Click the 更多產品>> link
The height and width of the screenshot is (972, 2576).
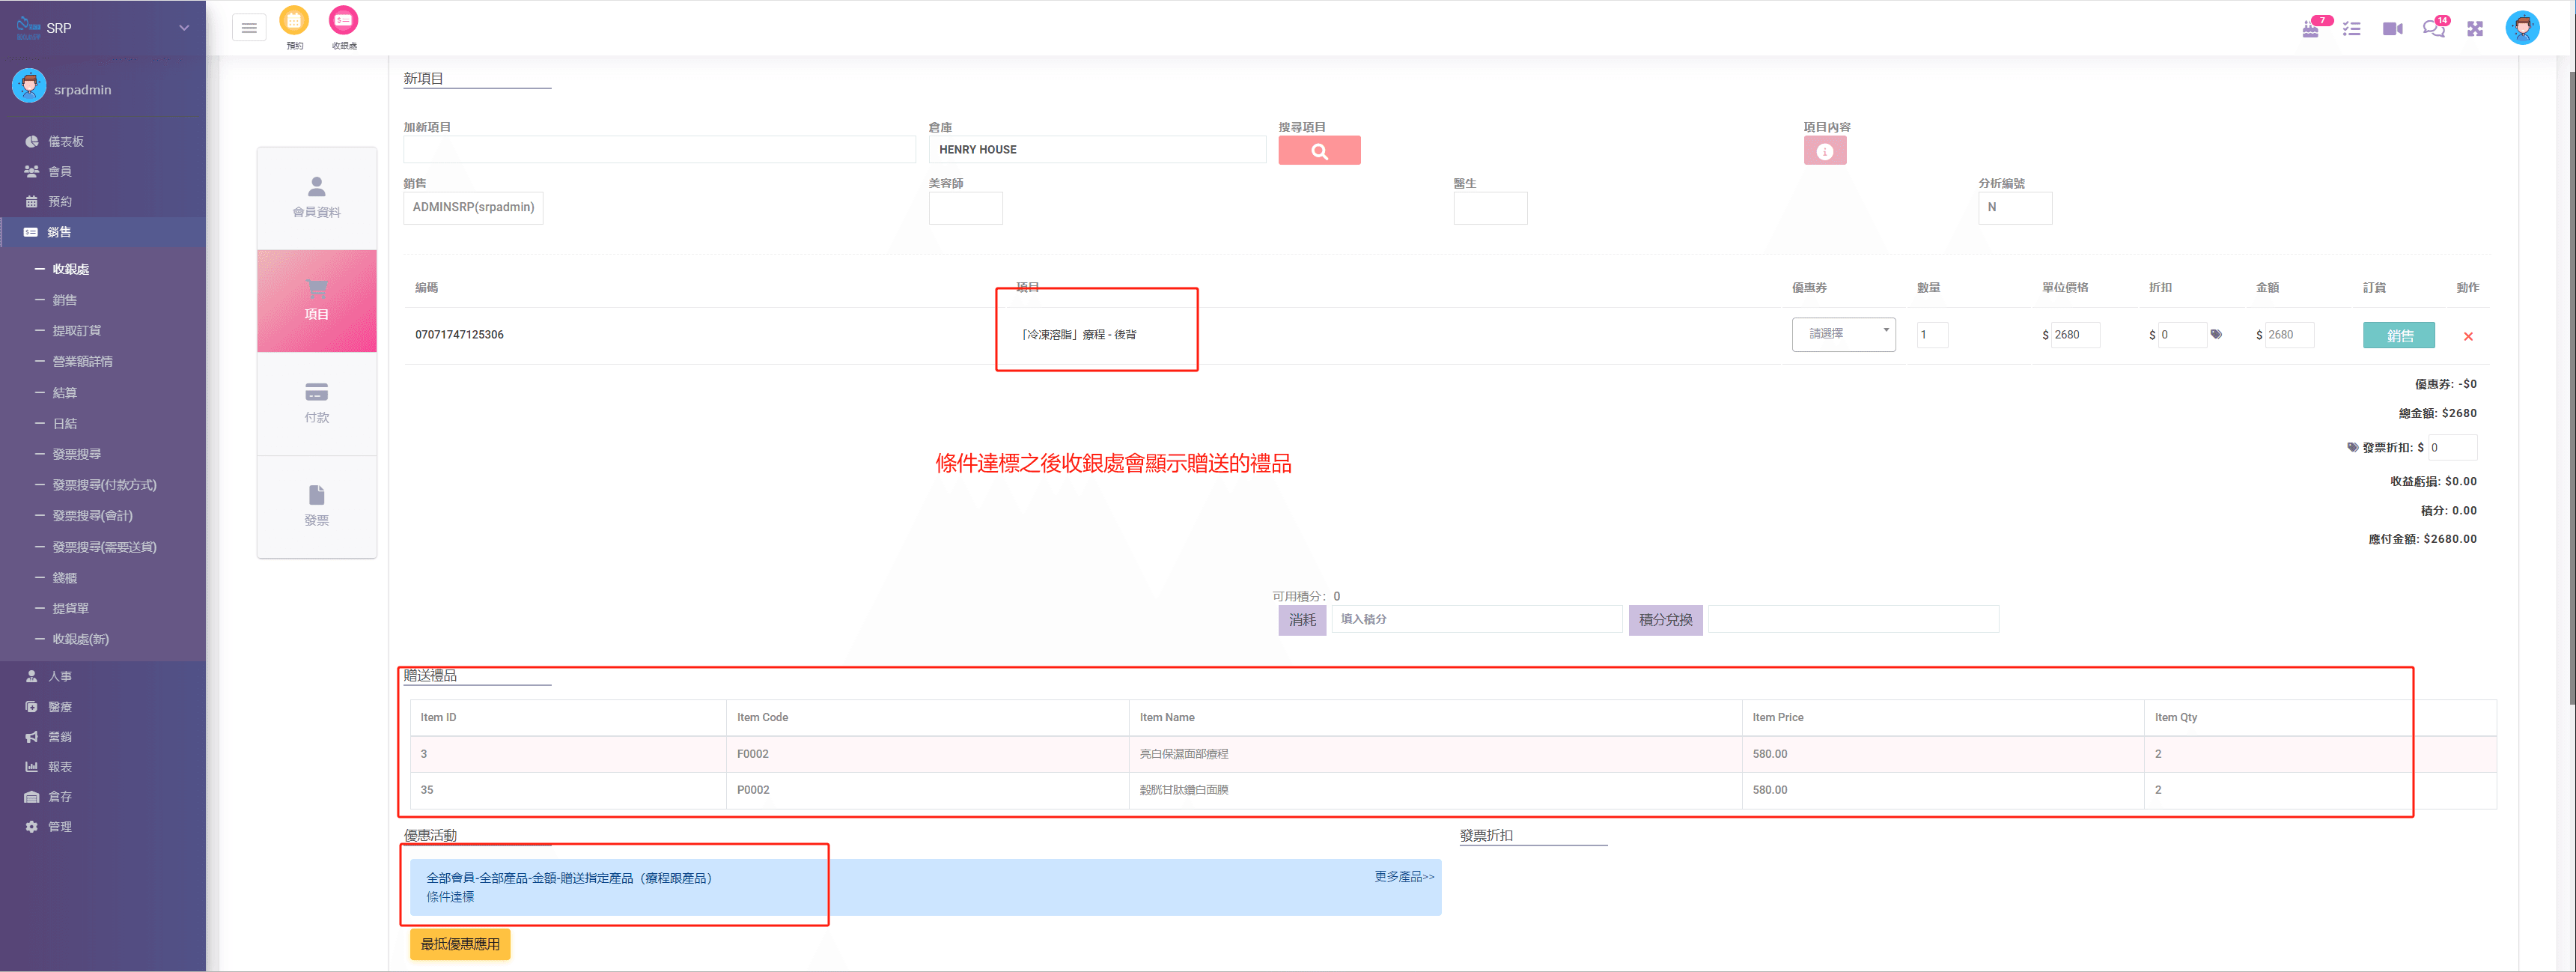pos(1403,877)
